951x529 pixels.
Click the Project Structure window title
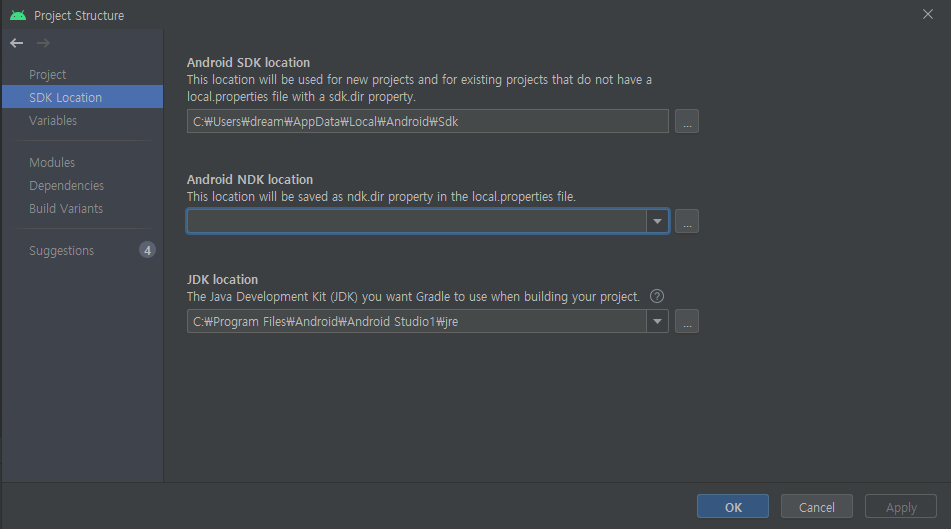[79, 16]
